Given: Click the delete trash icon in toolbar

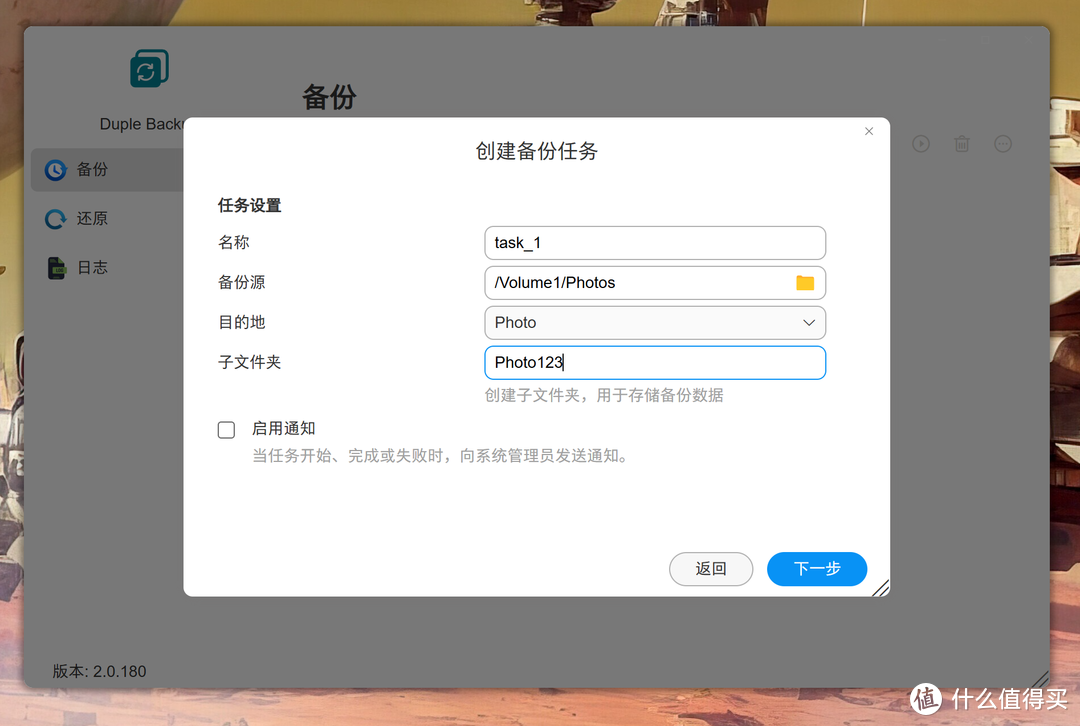Looking at the screenshot, I should 962,143.
